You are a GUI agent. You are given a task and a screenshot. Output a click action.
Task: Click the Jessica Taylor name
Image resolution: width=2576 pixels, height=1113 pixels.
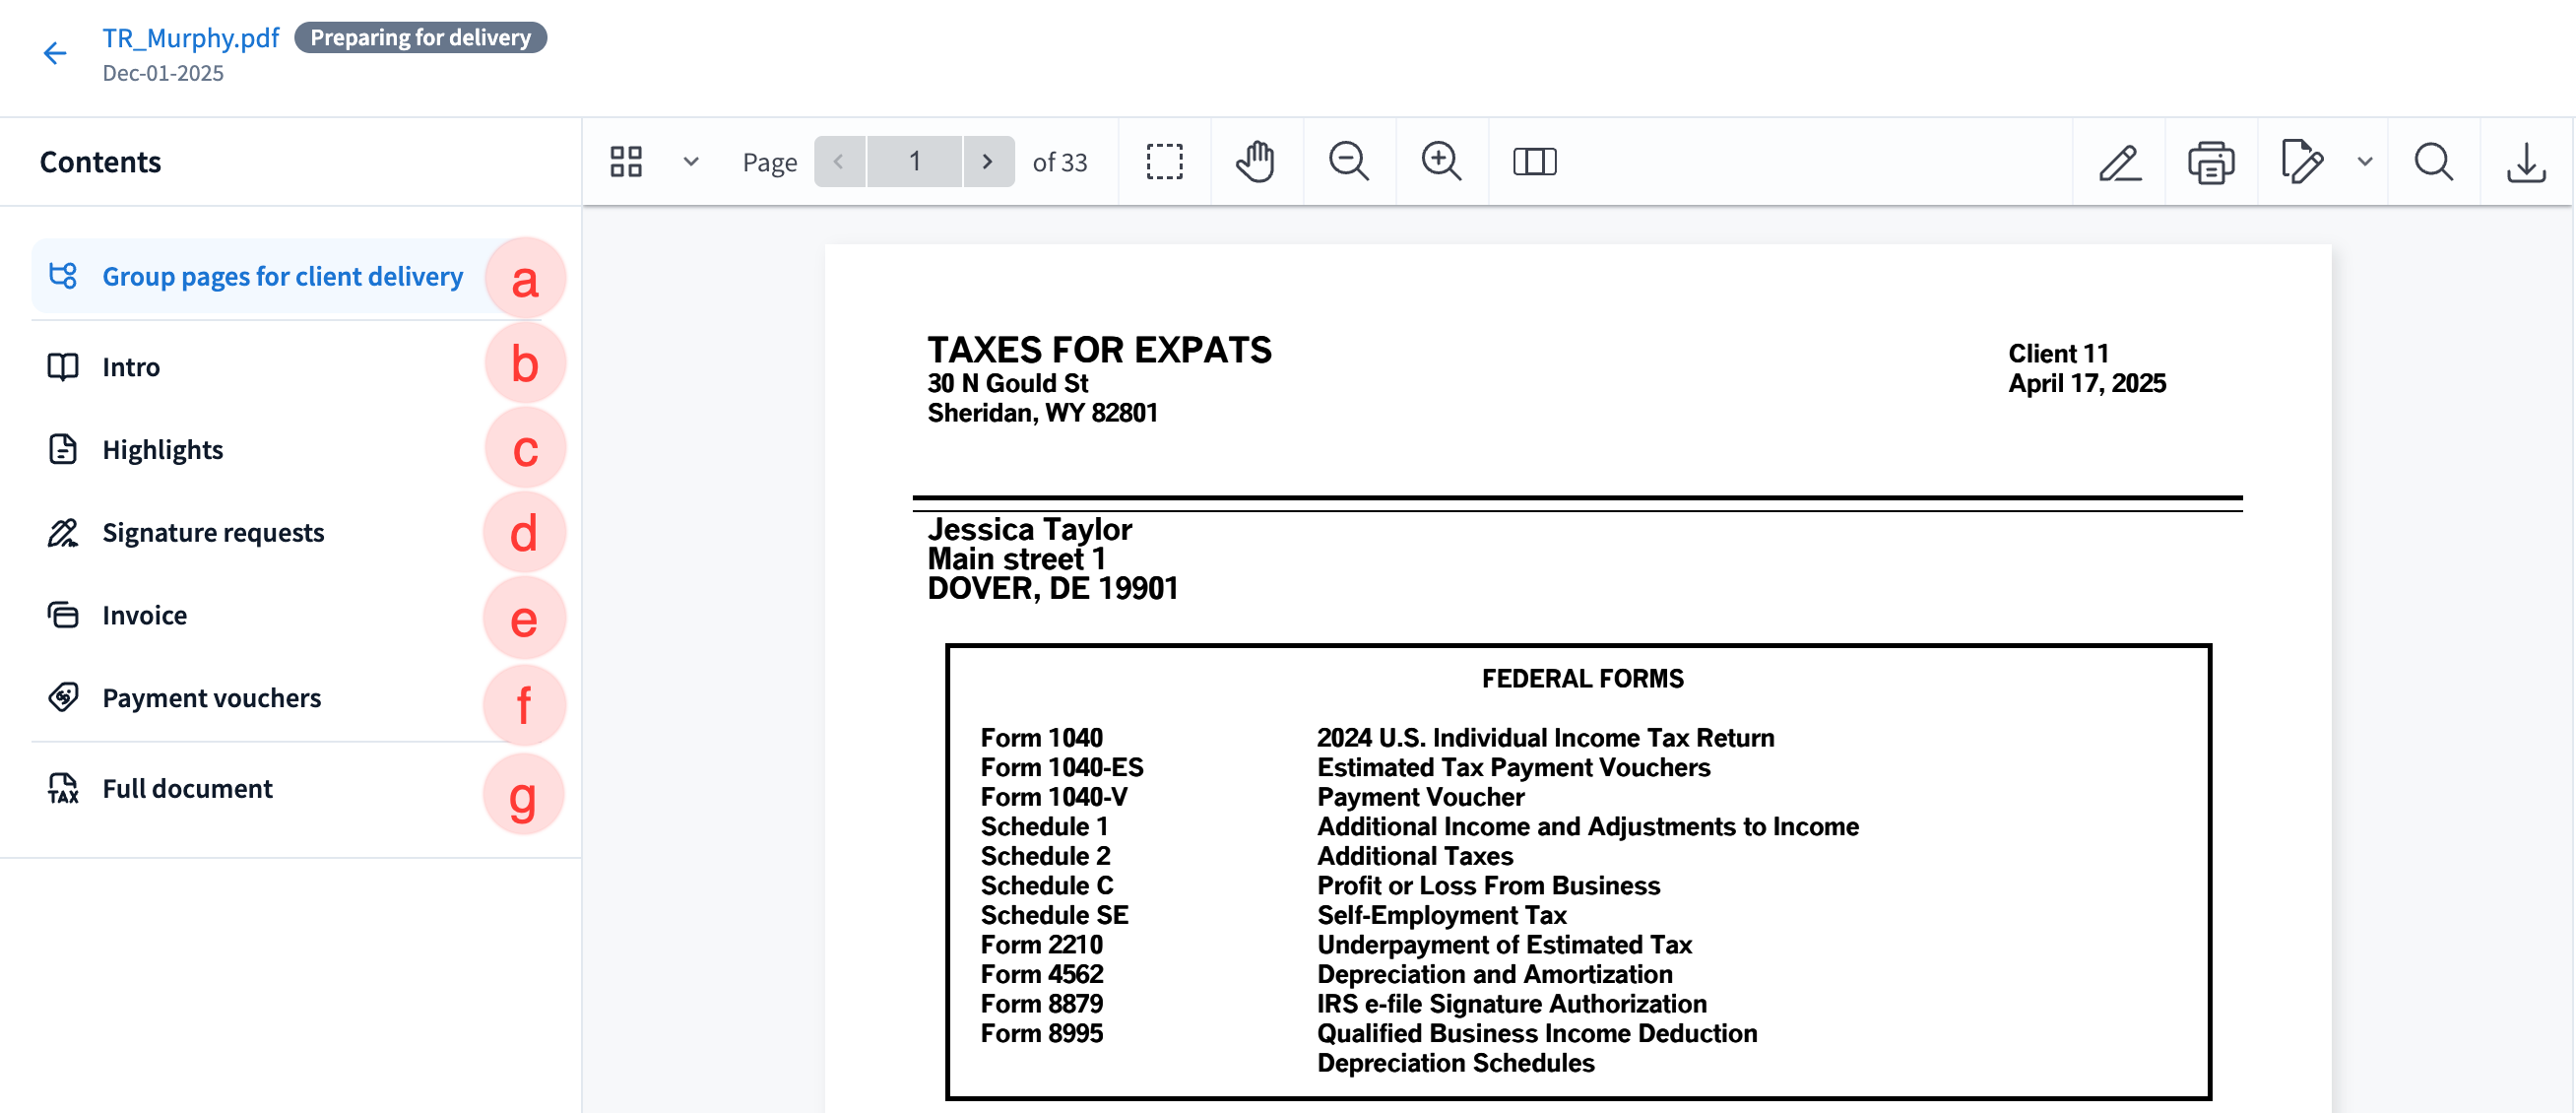click(1030, 529)
